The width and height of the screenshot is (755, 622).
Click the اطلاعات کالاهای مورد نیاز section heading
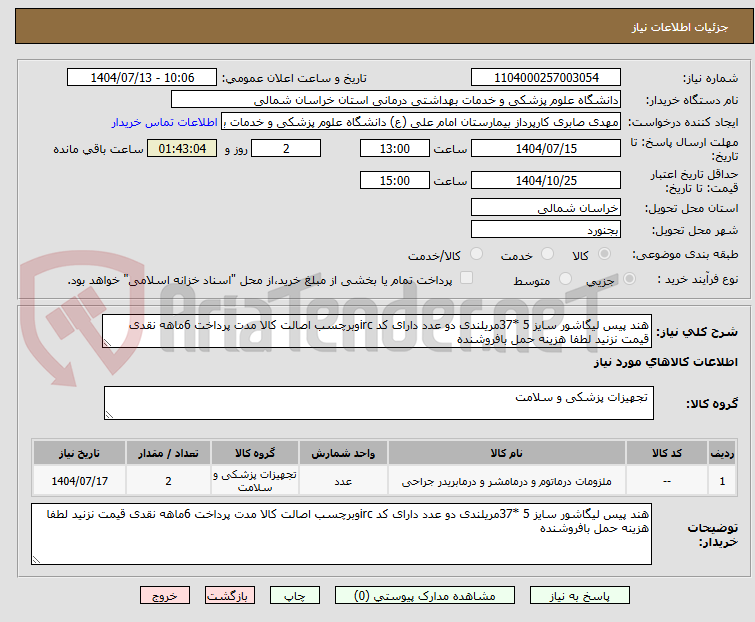tap(665, 362)
